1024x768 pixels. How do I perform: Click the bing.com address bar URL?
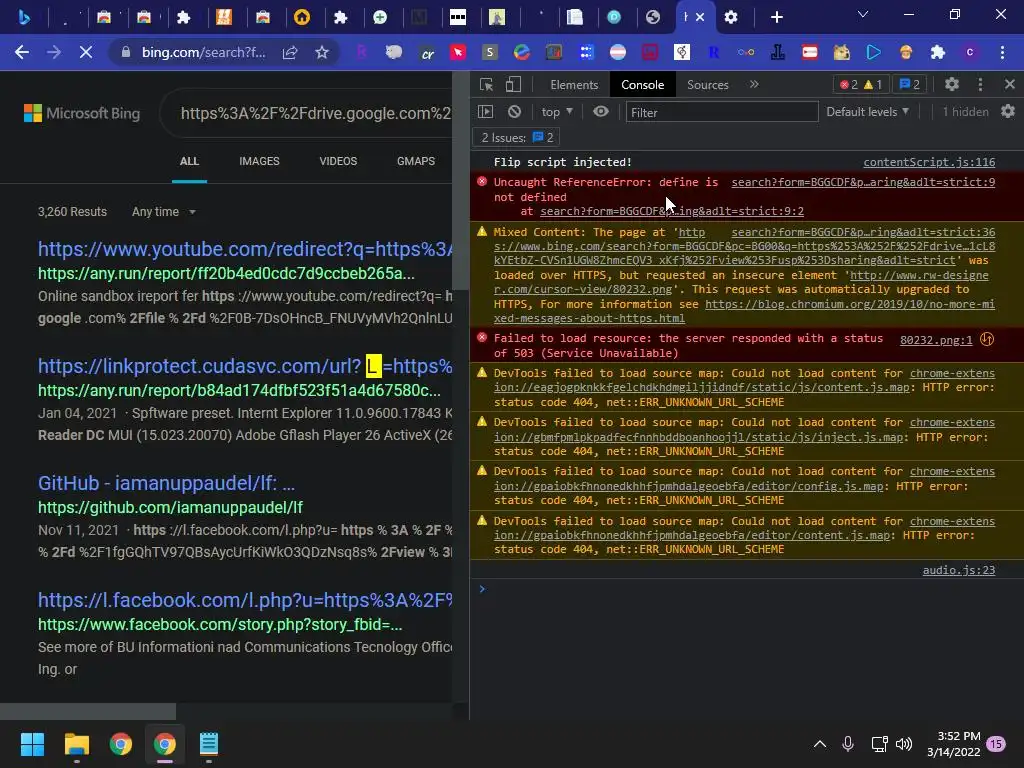click(204, 52)
